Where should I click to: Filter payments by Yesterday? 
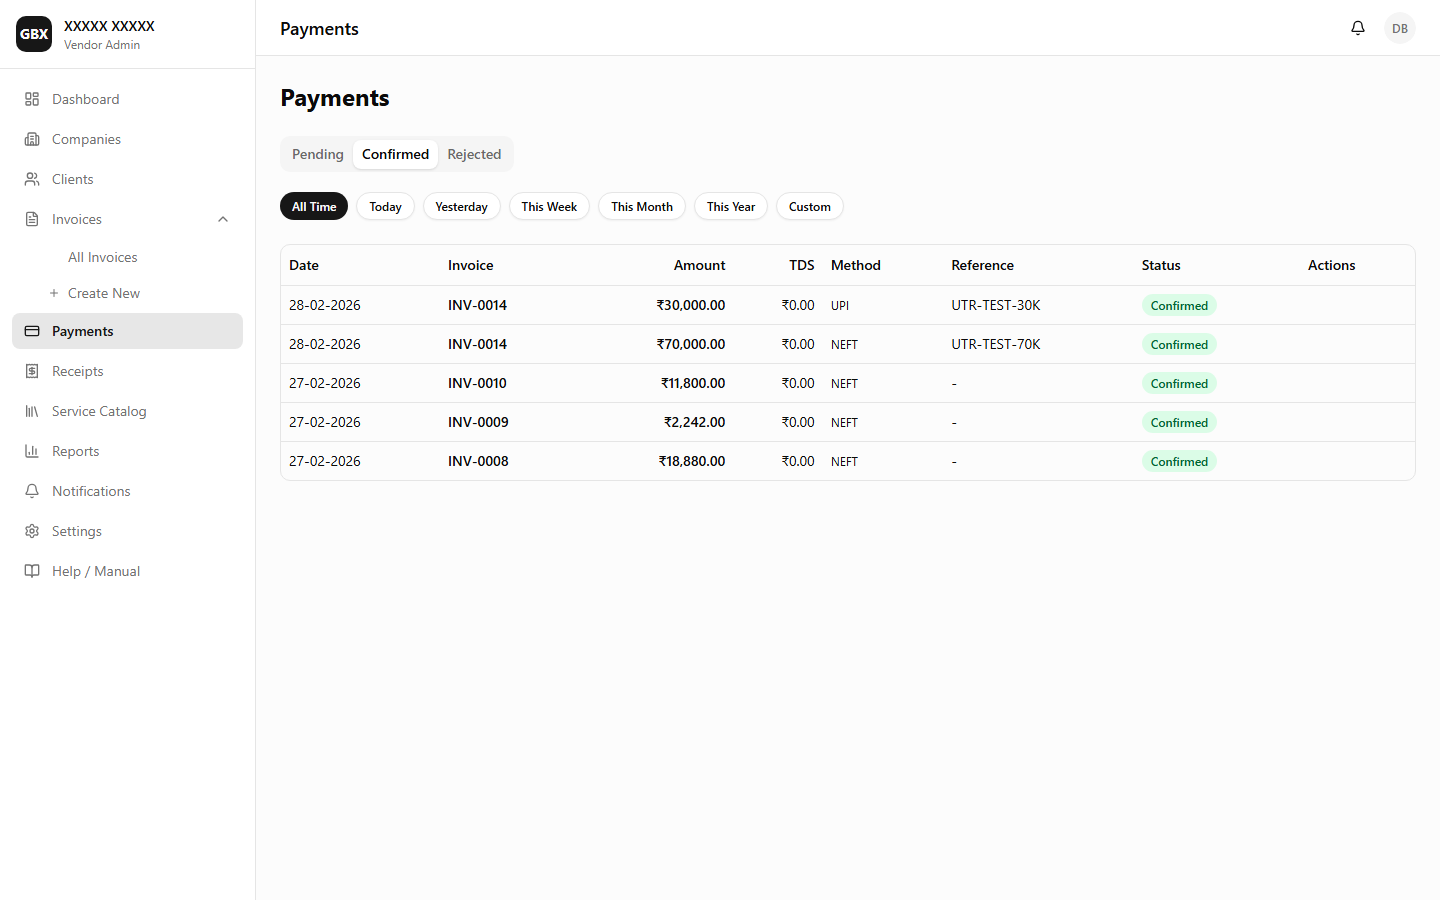[461, 206]
